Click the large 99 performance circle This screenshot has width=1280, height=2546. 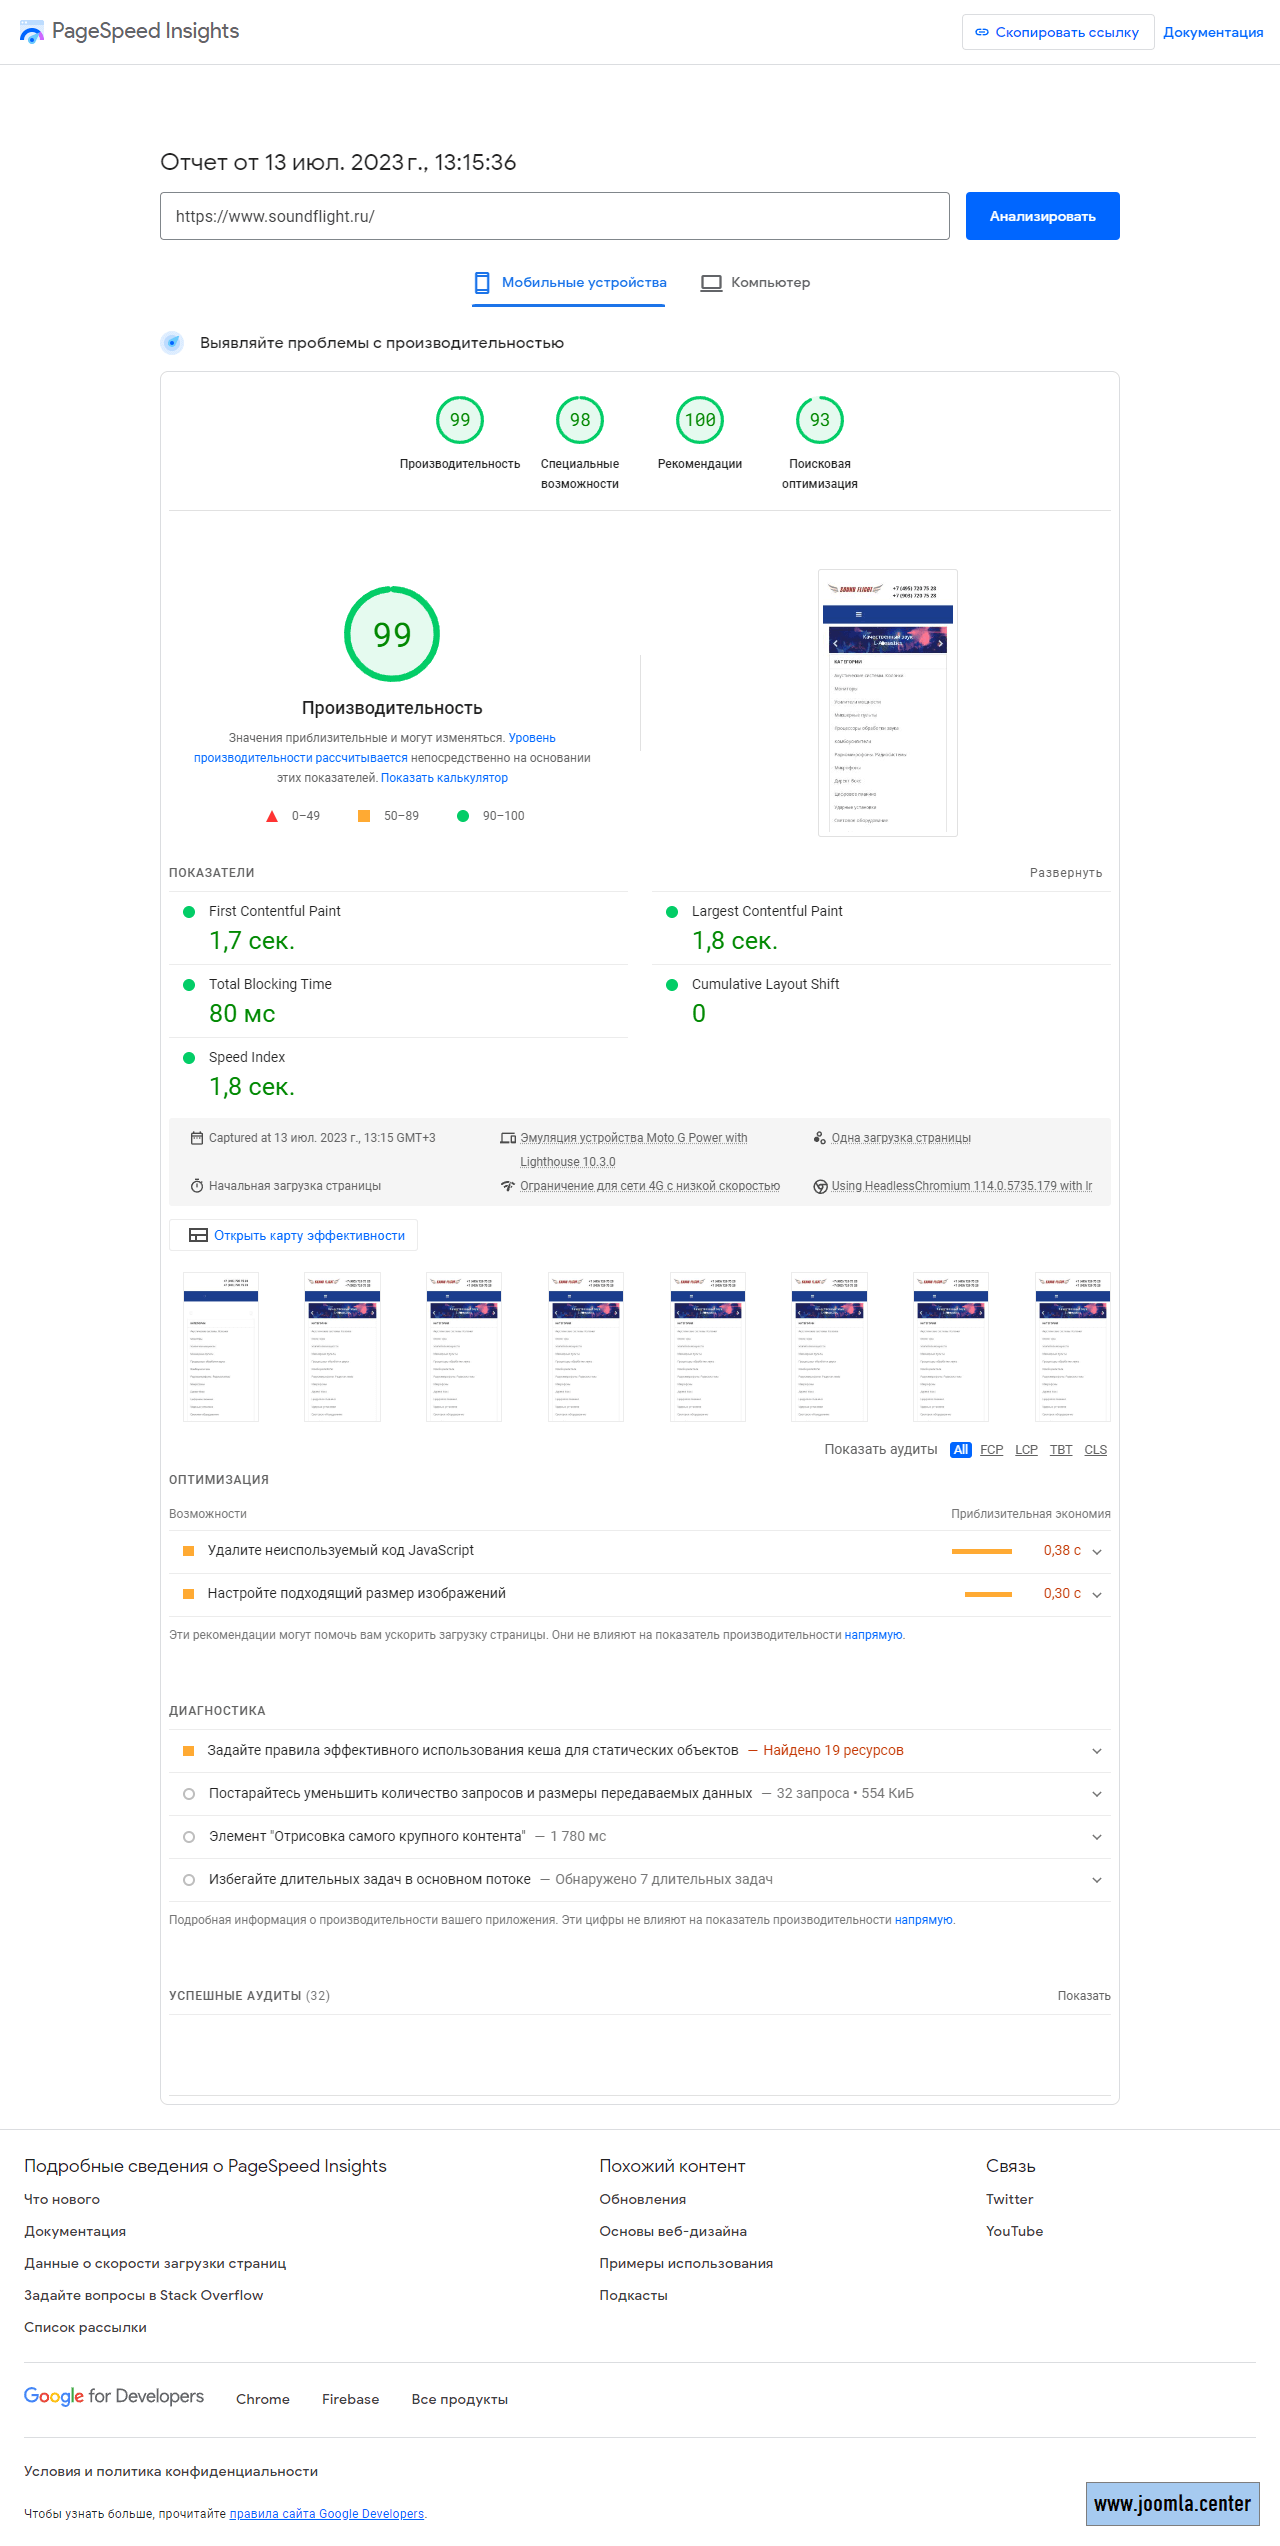(x=392, y=634)
